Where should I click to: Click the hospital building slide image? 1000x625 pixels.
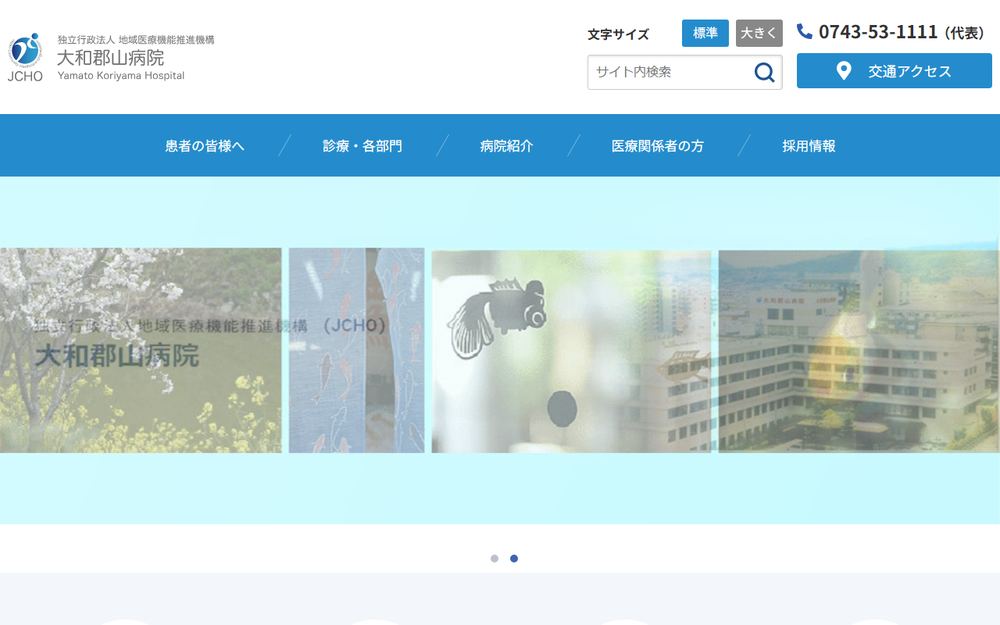tap(859, 351)
